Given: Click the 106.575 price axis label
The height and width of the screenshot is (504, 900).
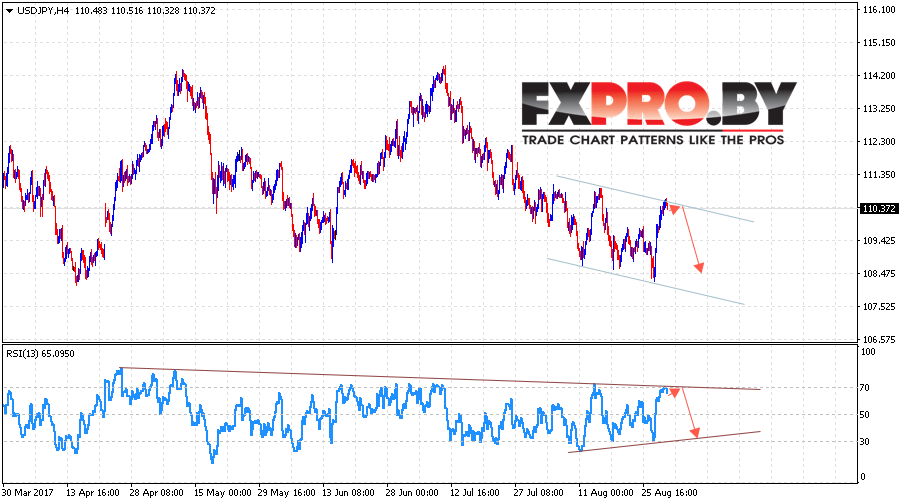Looking at the screenshot, I should pos(879,339).
